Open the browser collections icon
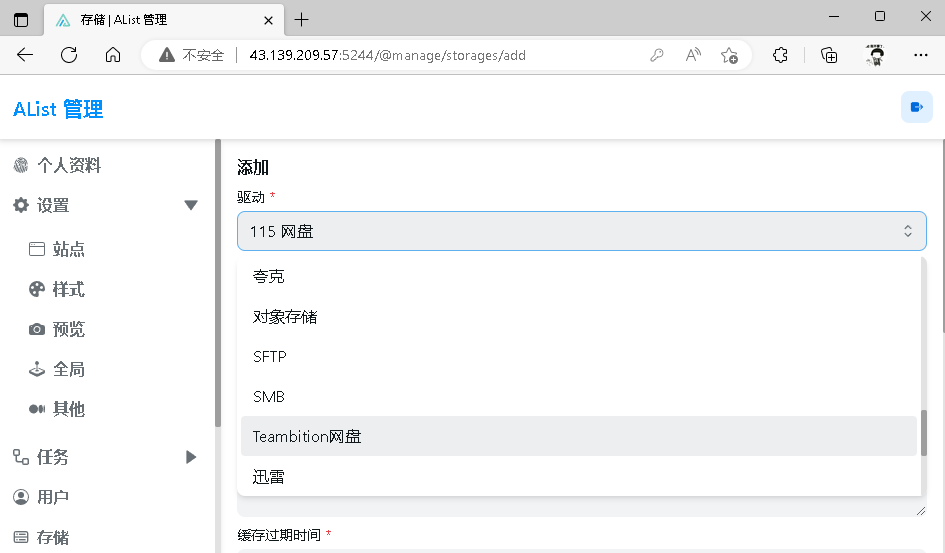945x553 pixels. [829, 56]
